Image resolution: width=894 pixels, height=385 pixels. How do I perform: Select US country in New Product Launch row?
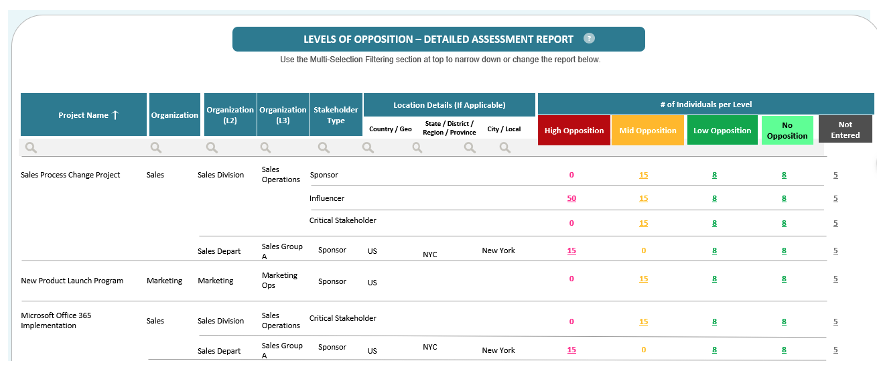pos(372,282)
